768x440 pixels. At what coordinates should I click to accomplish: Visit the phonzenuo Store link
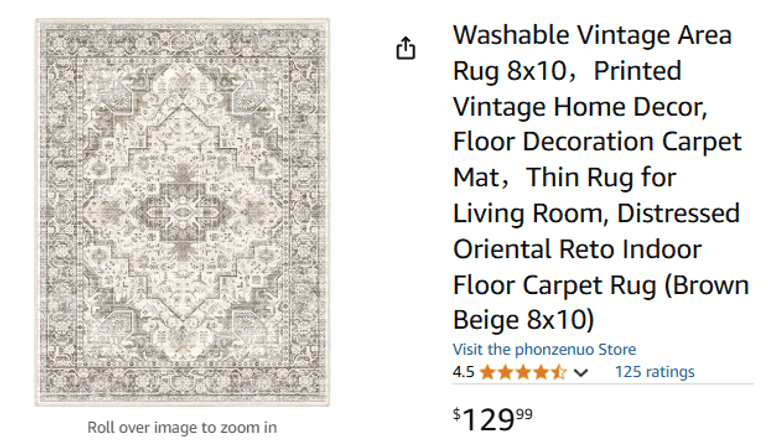[544, 349]
